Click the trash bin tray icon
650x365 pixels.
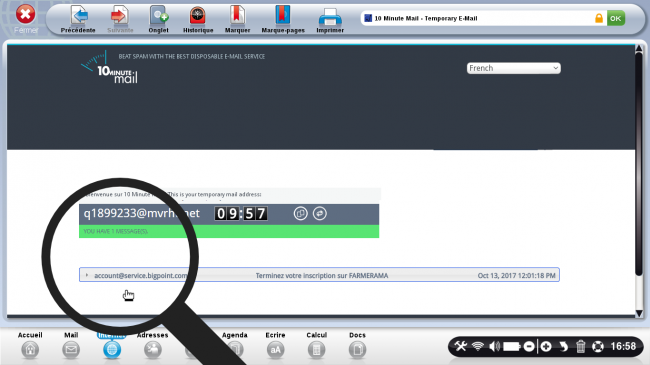click(581, 346)
